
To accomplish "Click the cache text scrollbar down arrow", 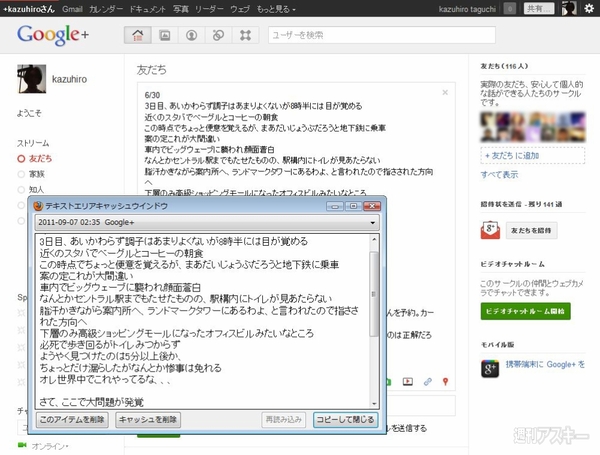I will pos(374,404).
